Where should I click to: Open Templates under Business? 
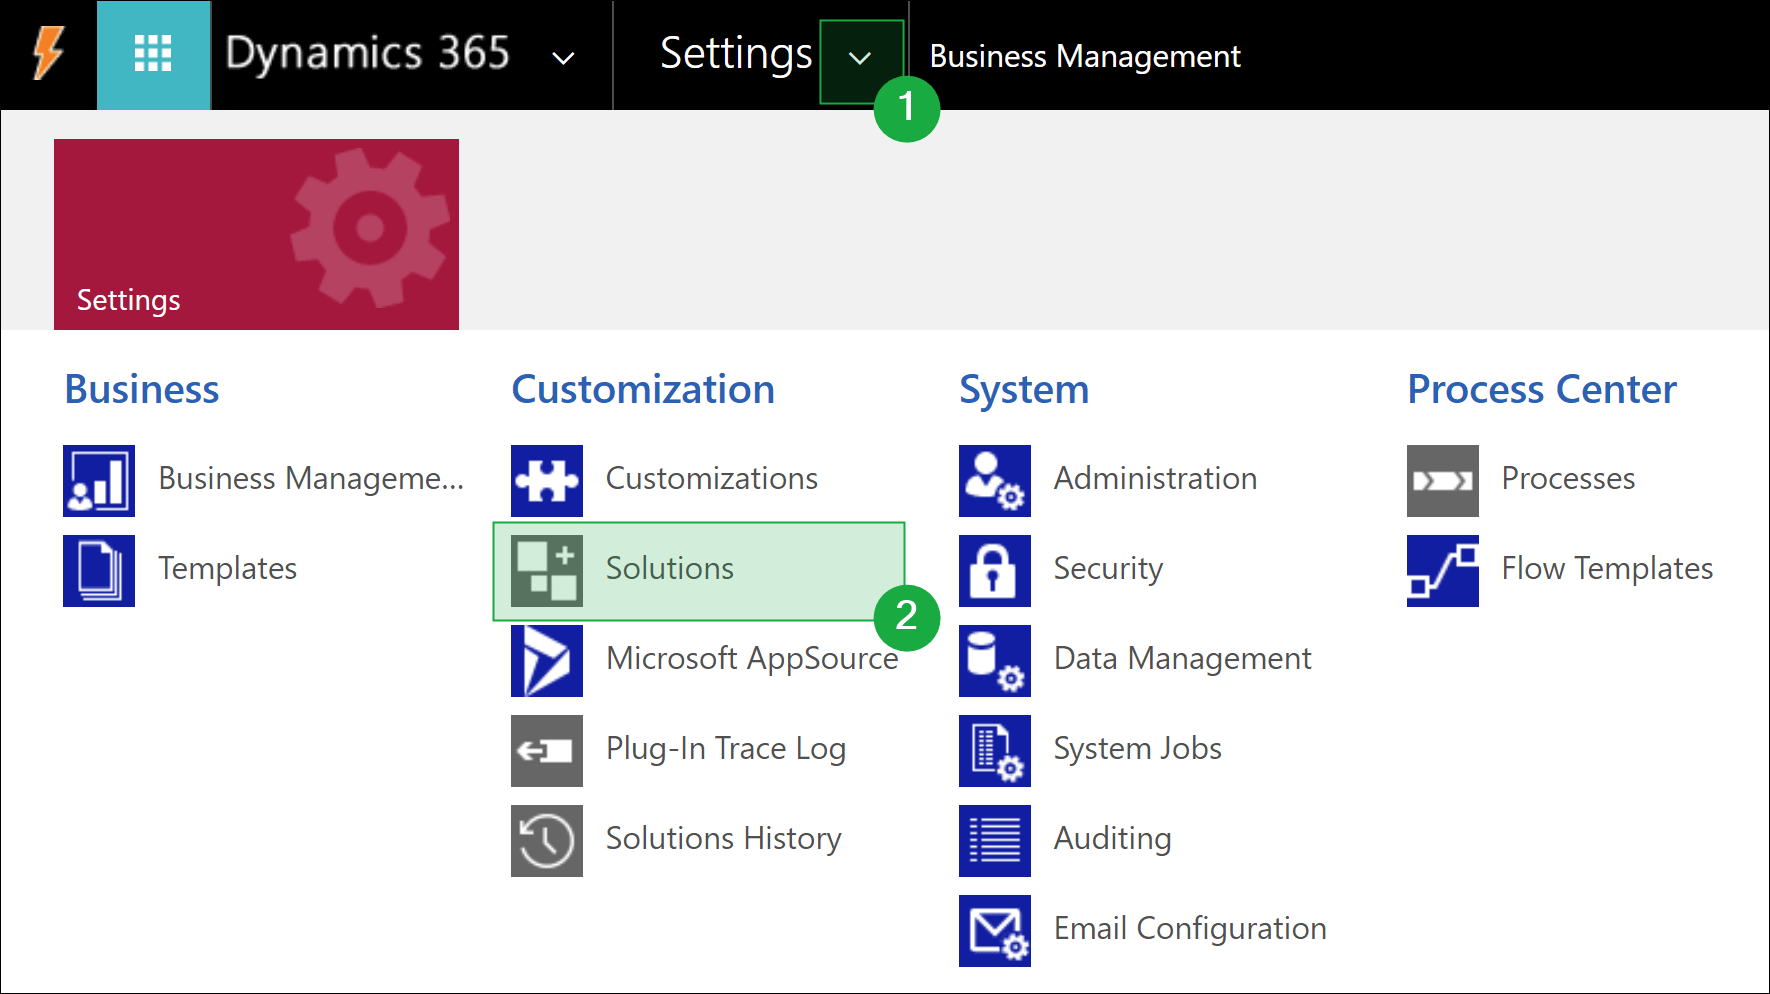(x=228, y=569)
